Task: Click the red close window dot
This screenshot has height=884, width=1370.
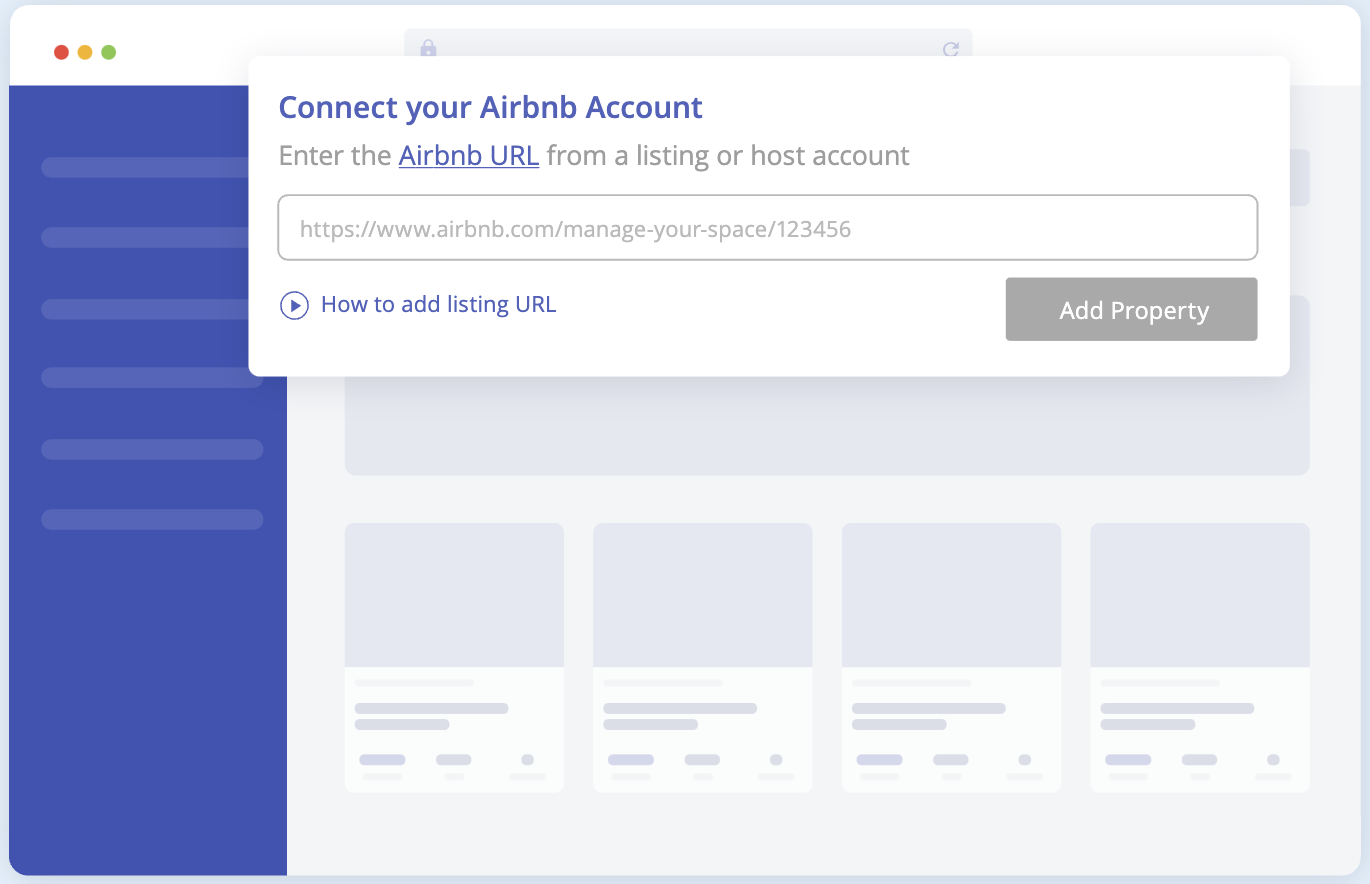Action: pos(61,52)
